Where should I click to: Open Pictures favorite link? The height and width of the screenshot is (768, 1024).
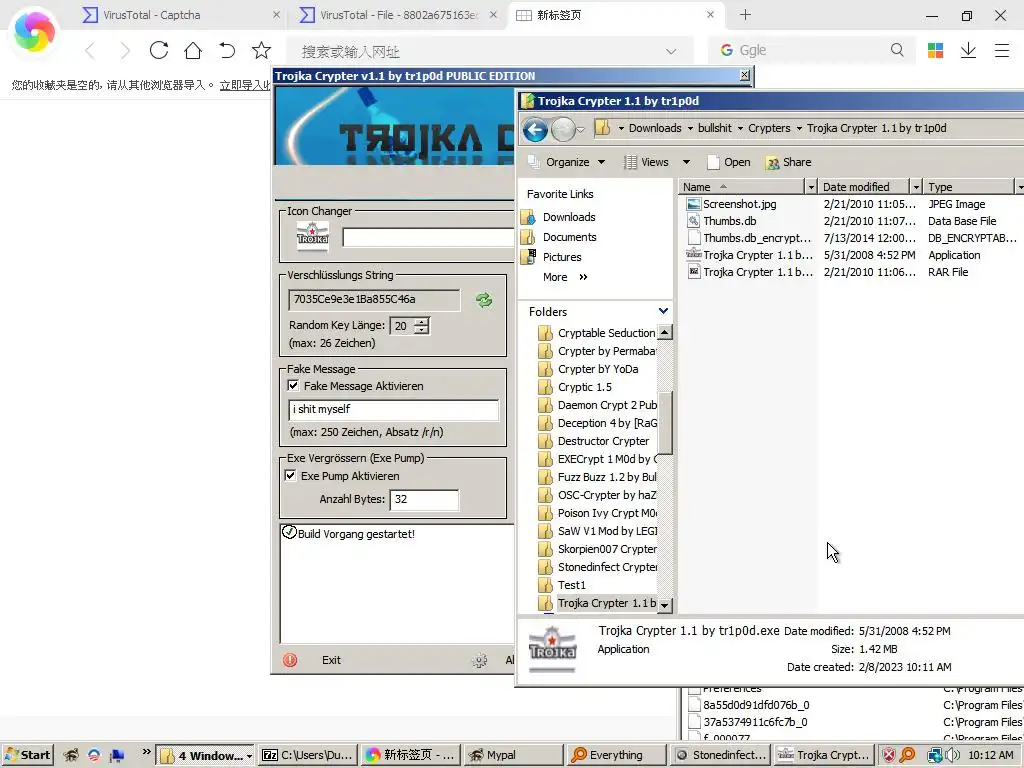pos(562,257)
